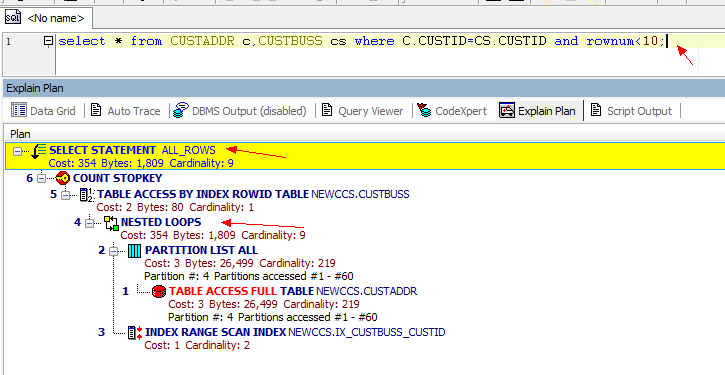Click the Explain Plan panel title

[x=35, y=88]
